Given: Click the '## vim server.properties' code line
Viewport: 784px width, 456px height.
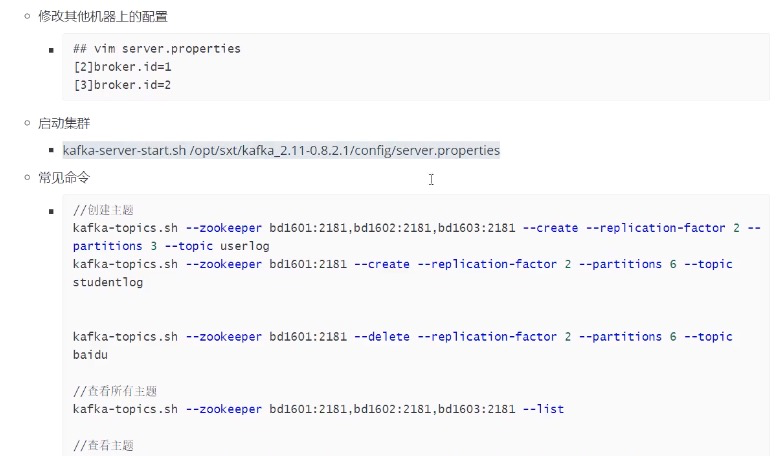Looking at the screenshot, I should 157,49.
